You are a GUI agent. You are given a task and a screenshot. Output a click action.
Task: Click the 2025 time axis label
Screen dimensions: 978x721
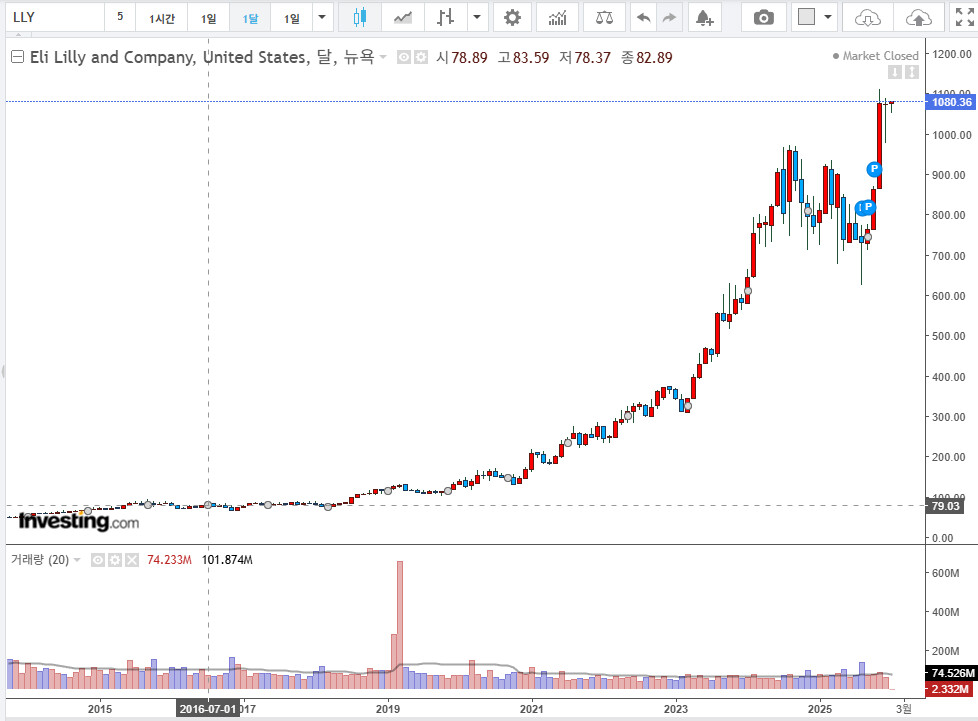[x=819, y=709]
